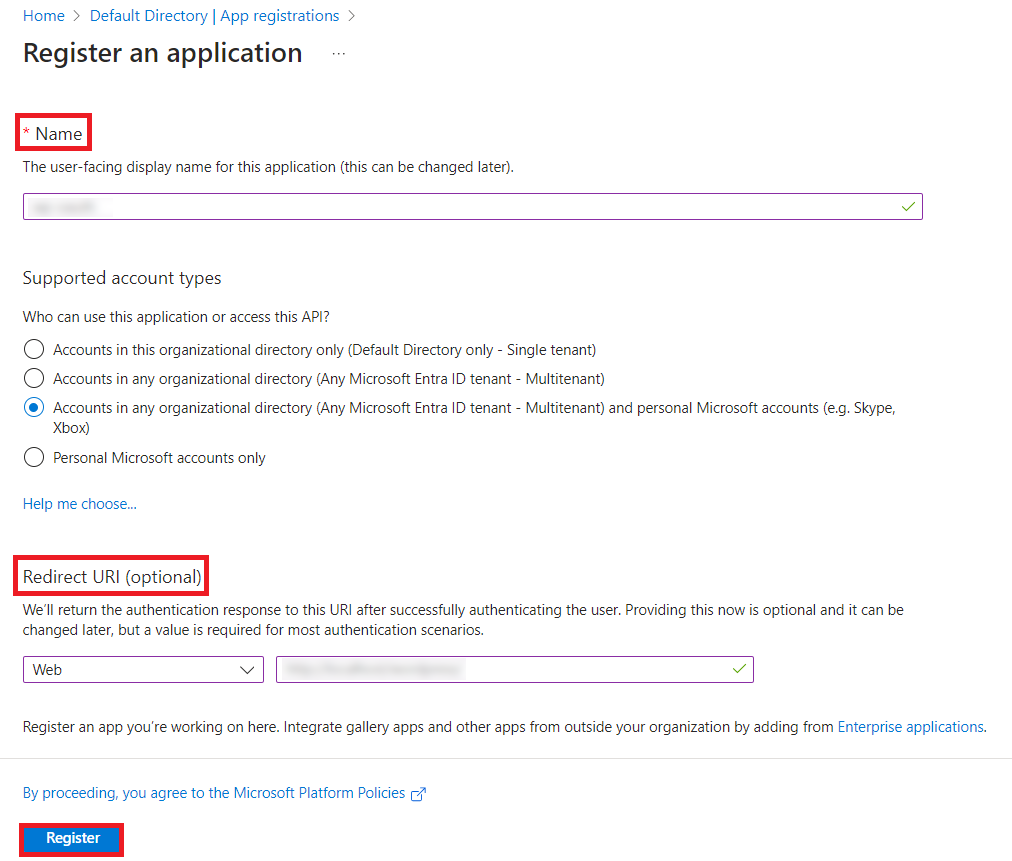Click the green checkmark in the Name field
Image resolution: width=1012 pixels, height=861 pixels.
click(x=908, y=206)
